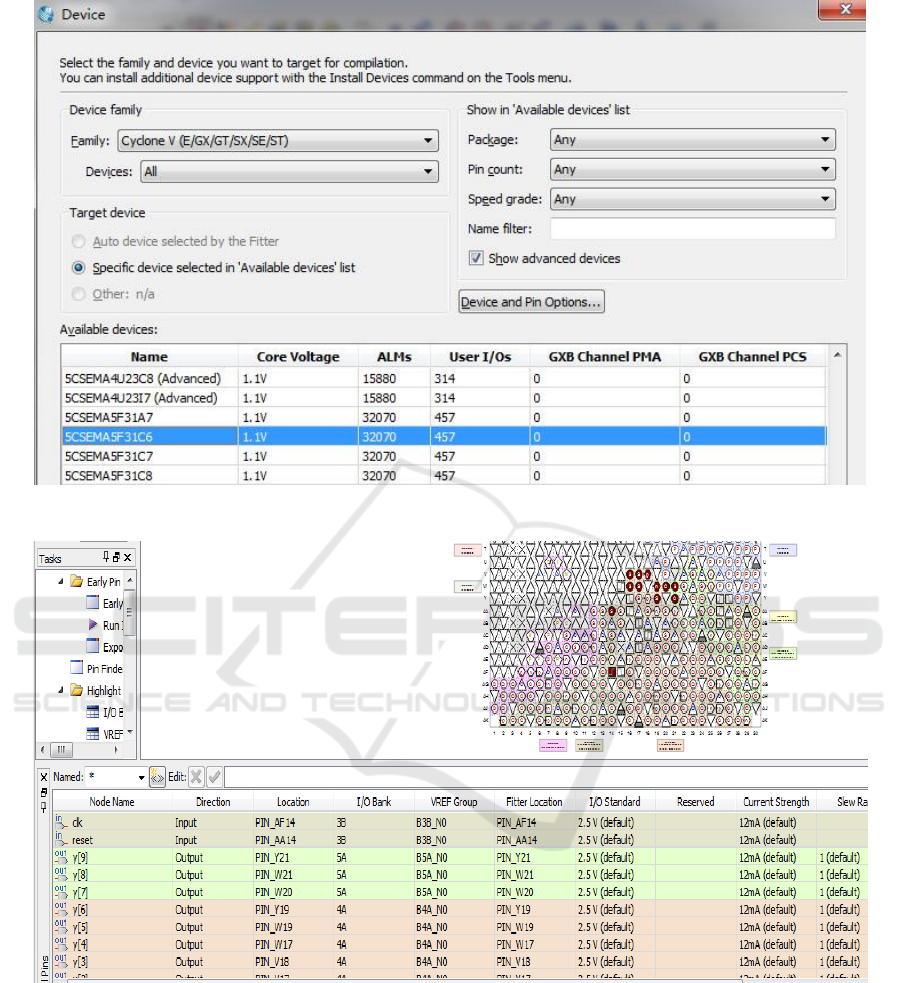The image size is (901, 983).
Task: Open Device and Pin Options
Action: (531, 302)
